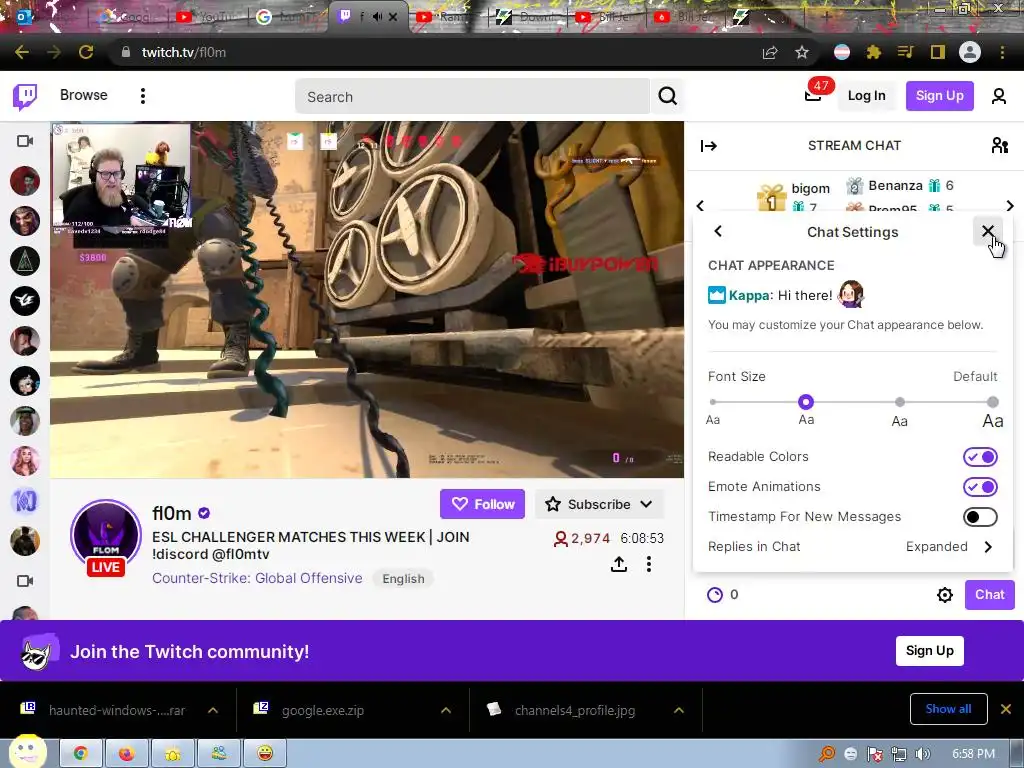Image resolution: width=1024 pixels, height=768 pixels.
Task: Select the smallest font size slider stop
Action: [712, 402]
